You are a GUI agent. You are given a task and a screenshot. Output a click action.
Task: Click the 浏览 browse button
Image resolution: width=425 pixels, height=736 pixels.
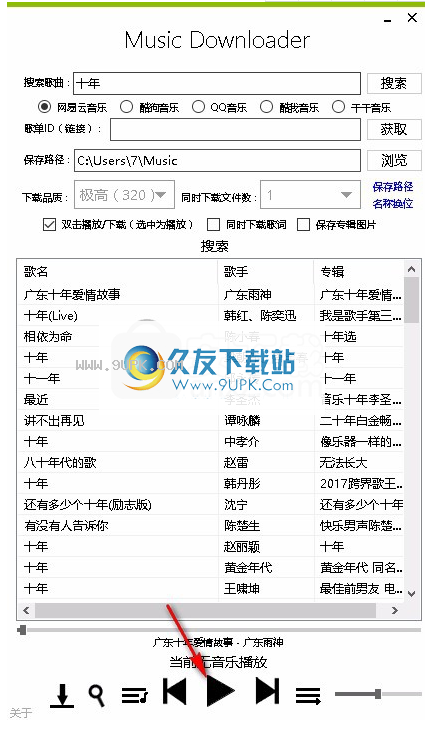[394, 161]
